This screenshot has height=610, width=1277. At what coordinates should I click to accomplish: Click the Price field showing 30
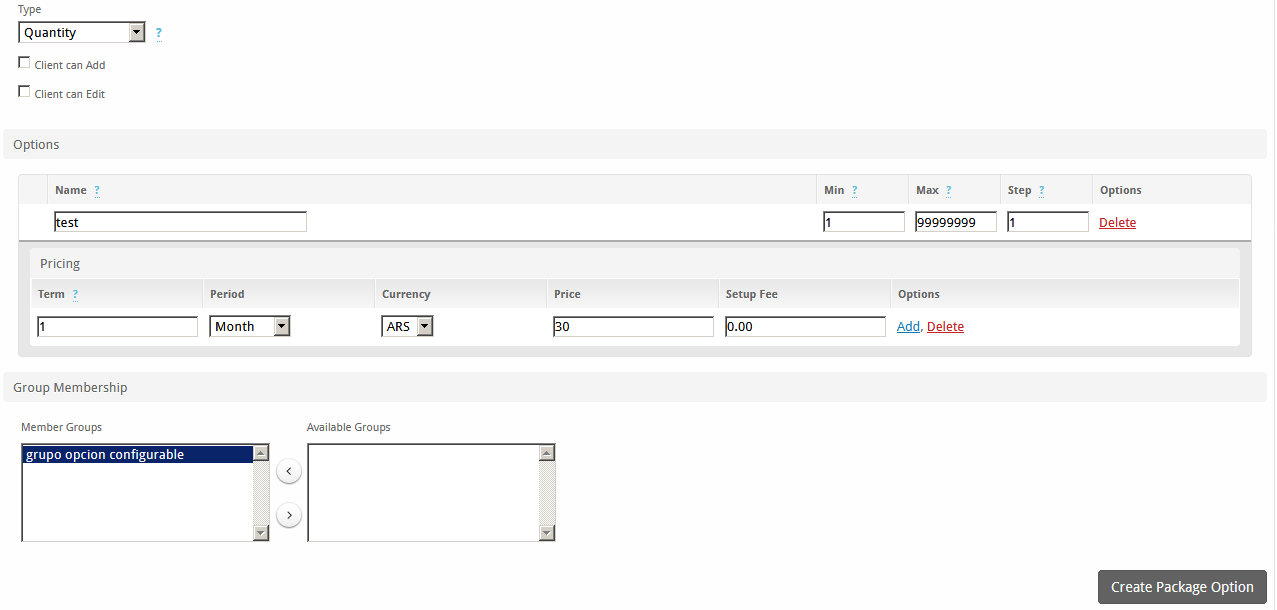(x=634, y=326)
